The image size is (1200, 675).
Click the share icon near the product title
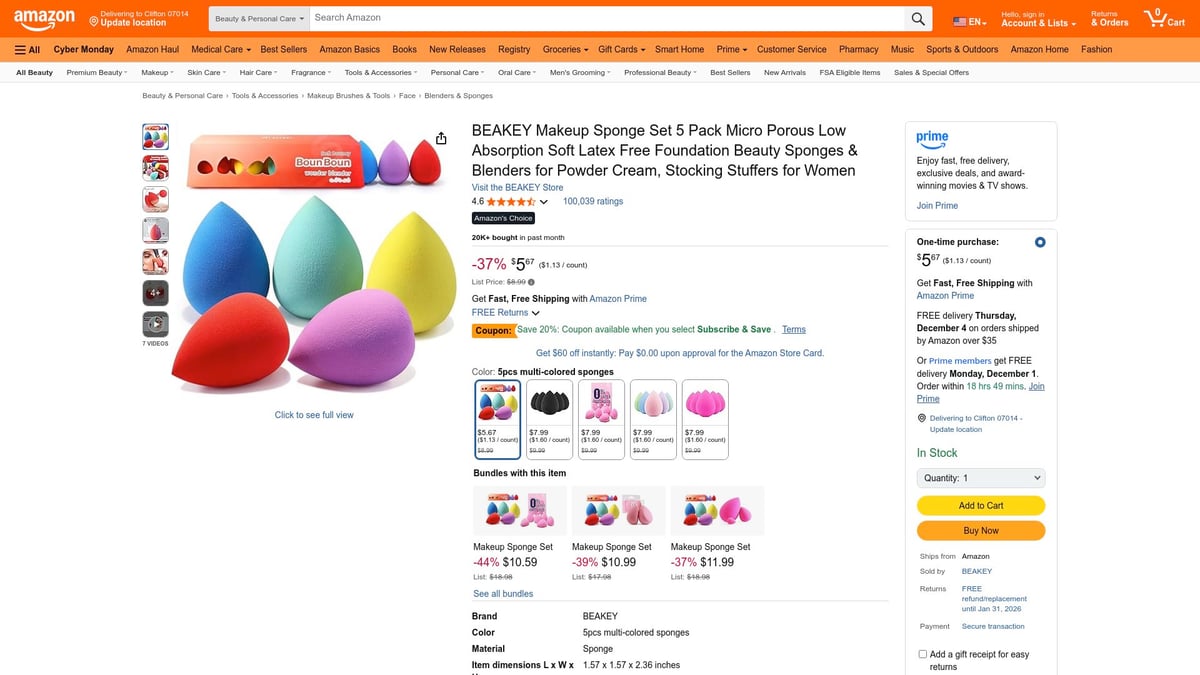441,138
